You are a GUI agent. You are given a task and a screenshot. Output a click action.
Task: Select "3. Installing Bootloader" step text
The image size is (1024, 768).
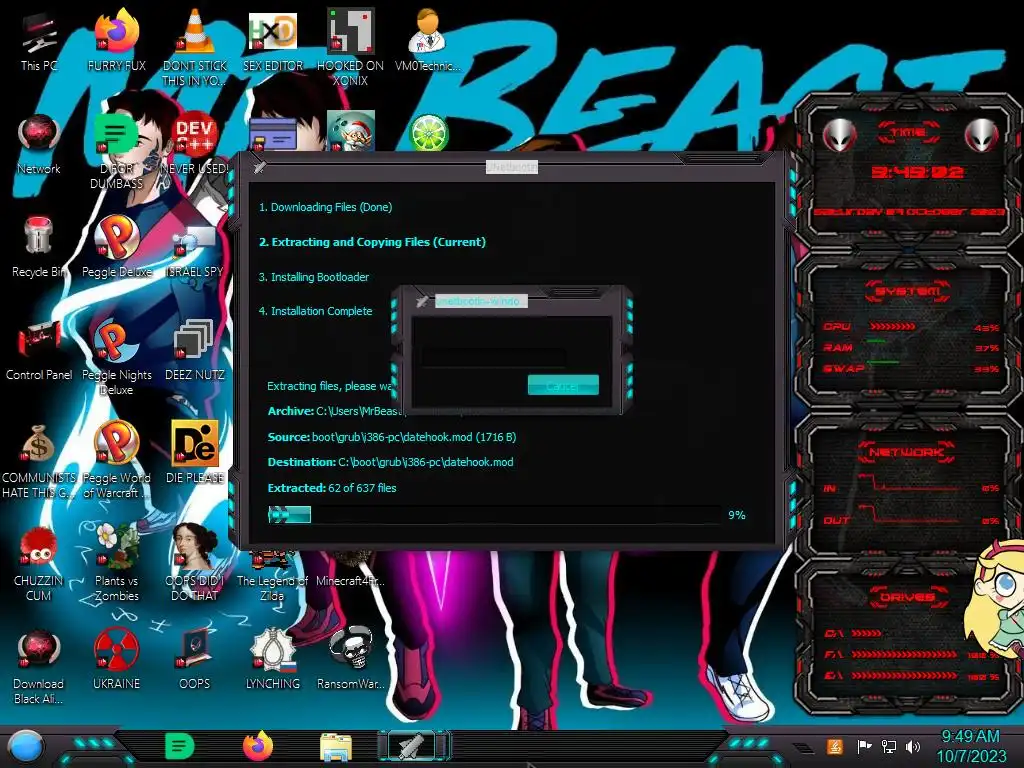coord(313,277)
